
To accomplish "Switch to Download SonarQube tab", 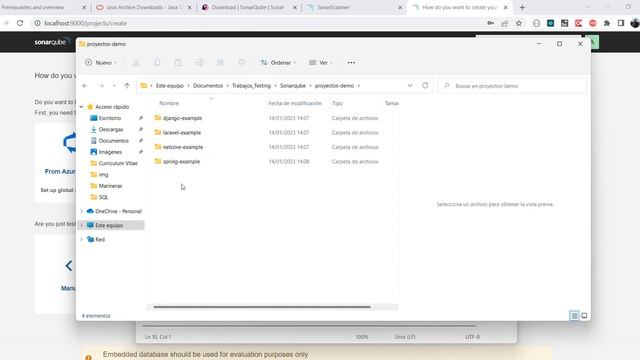I will pyautogui.click(x=249, y=7).
